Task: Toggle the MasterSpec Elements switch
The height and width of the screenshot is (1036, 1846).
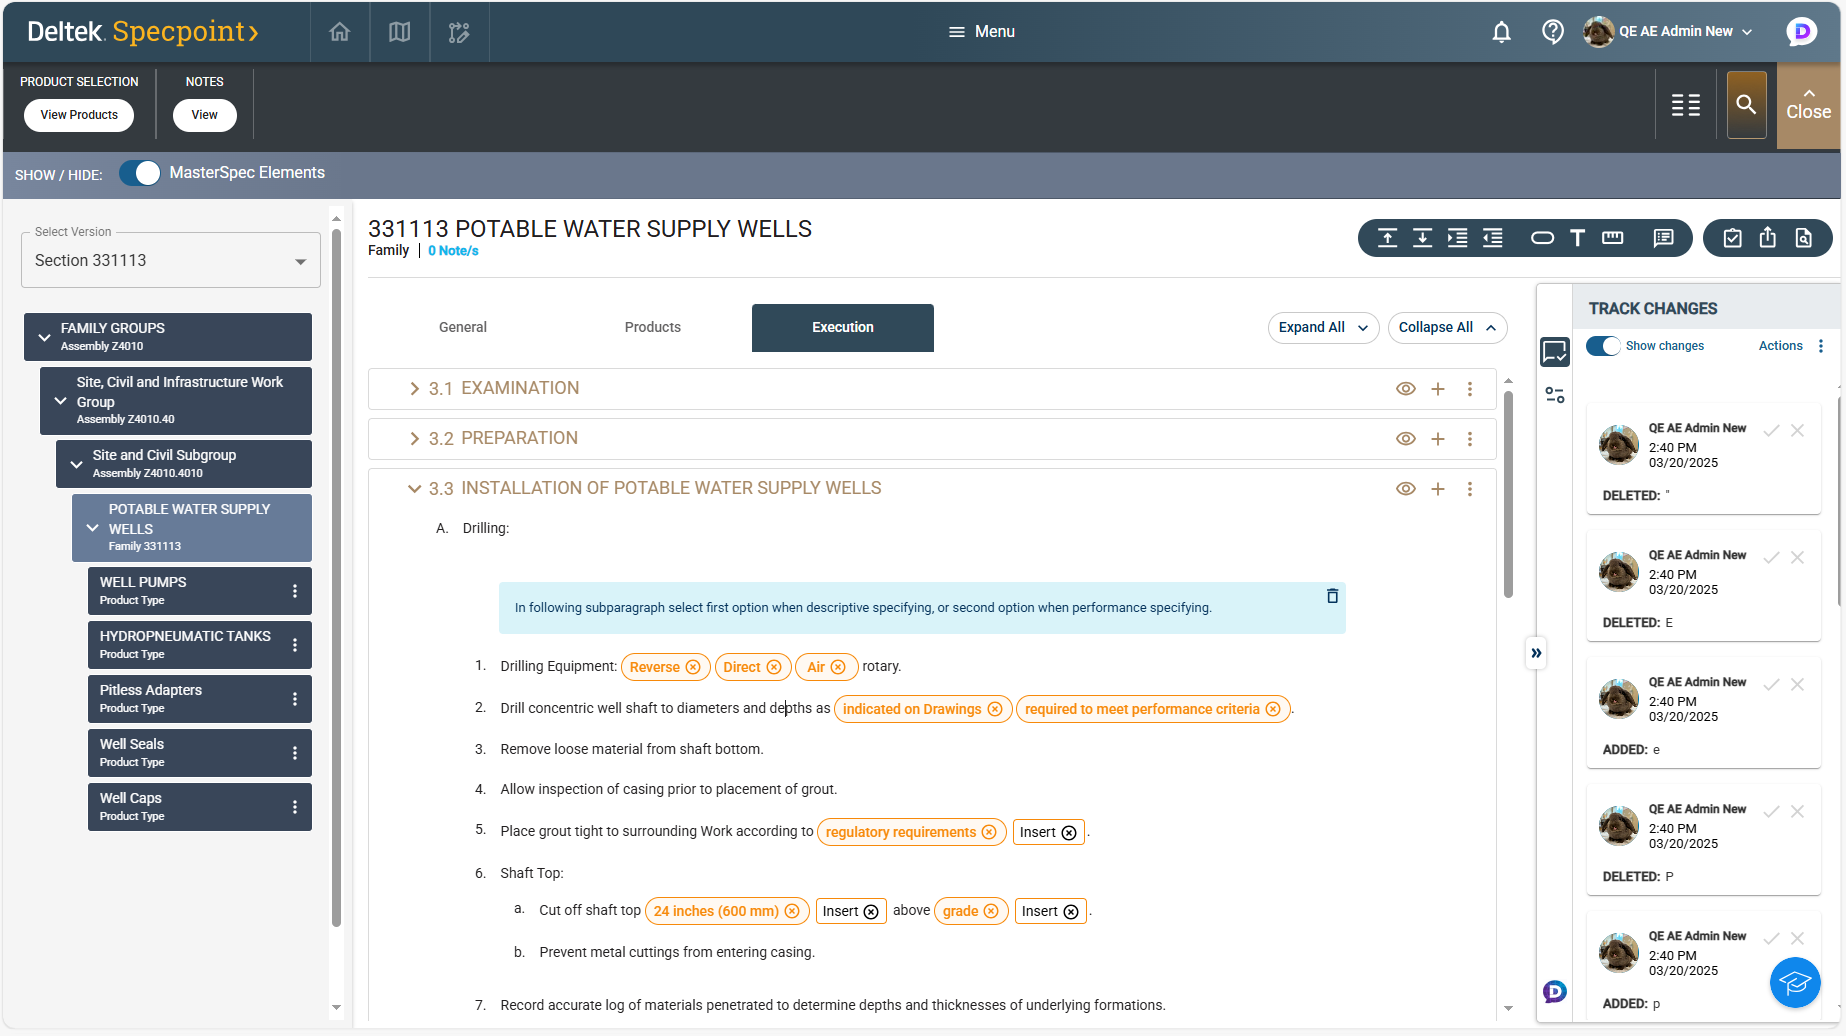Action: tap(140, 173)
